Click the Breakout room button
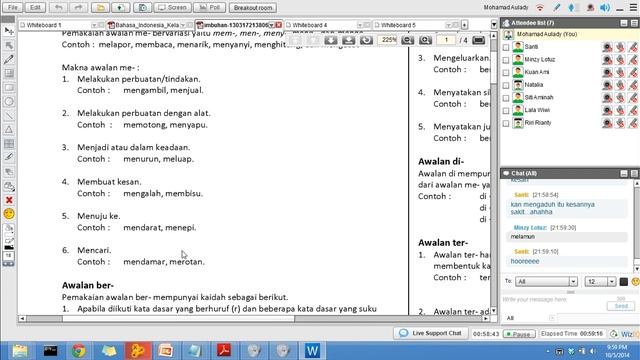The image size is (640, 360). point(253,7)
